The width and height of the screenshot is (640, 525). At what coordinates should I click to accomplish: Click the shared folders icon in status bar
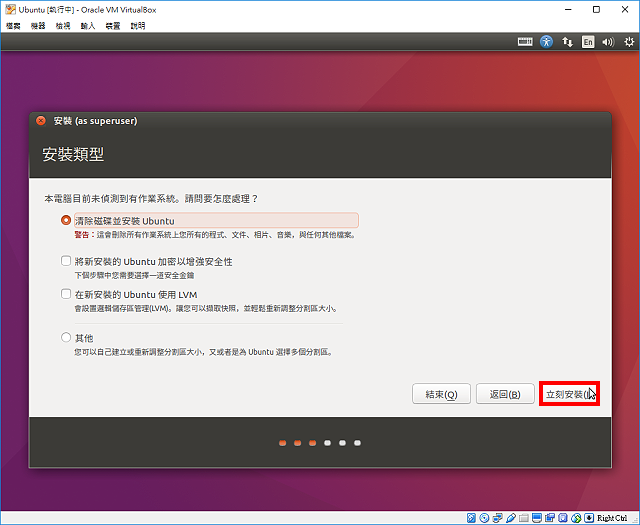click(524, 518)
